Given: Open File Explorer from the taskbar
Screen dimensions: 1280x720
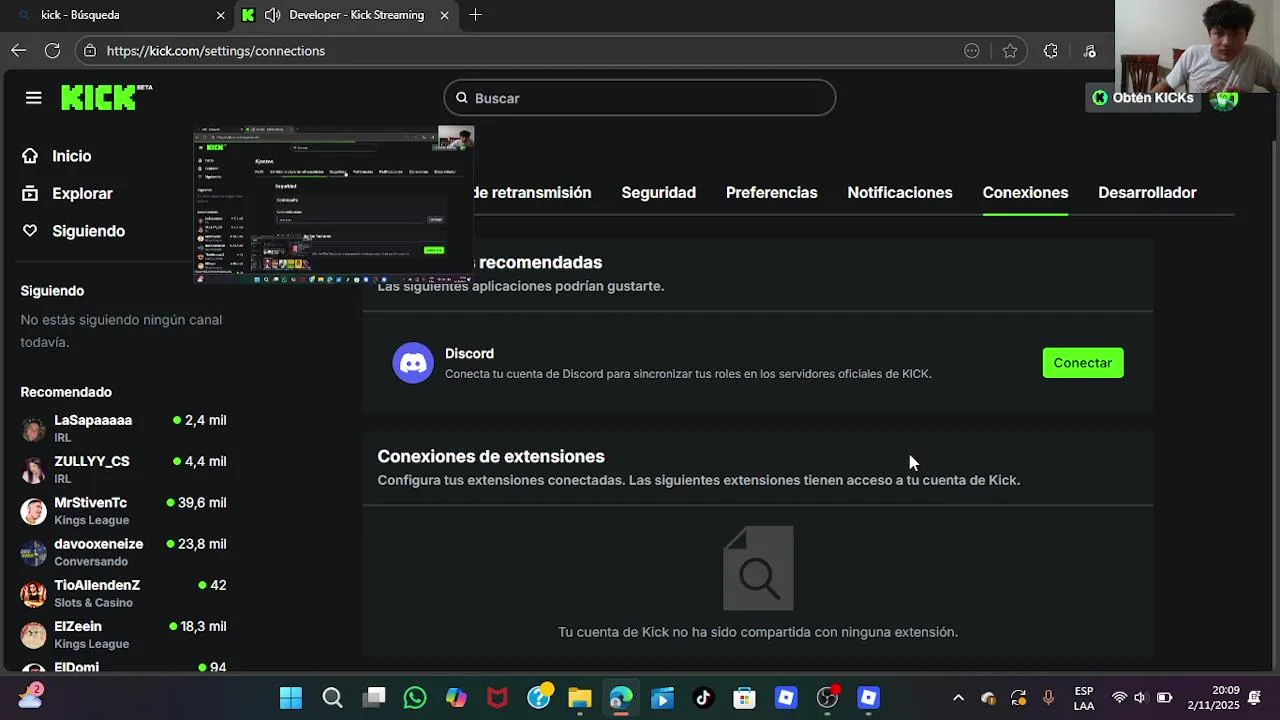Looking at the screenshot, I should [x=580, y=698].
